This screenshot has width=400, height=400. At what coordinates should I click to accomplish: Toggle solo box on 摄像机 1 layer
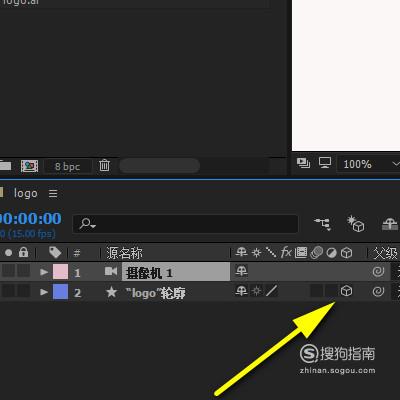pyautogui.click(x=8, y=271)
